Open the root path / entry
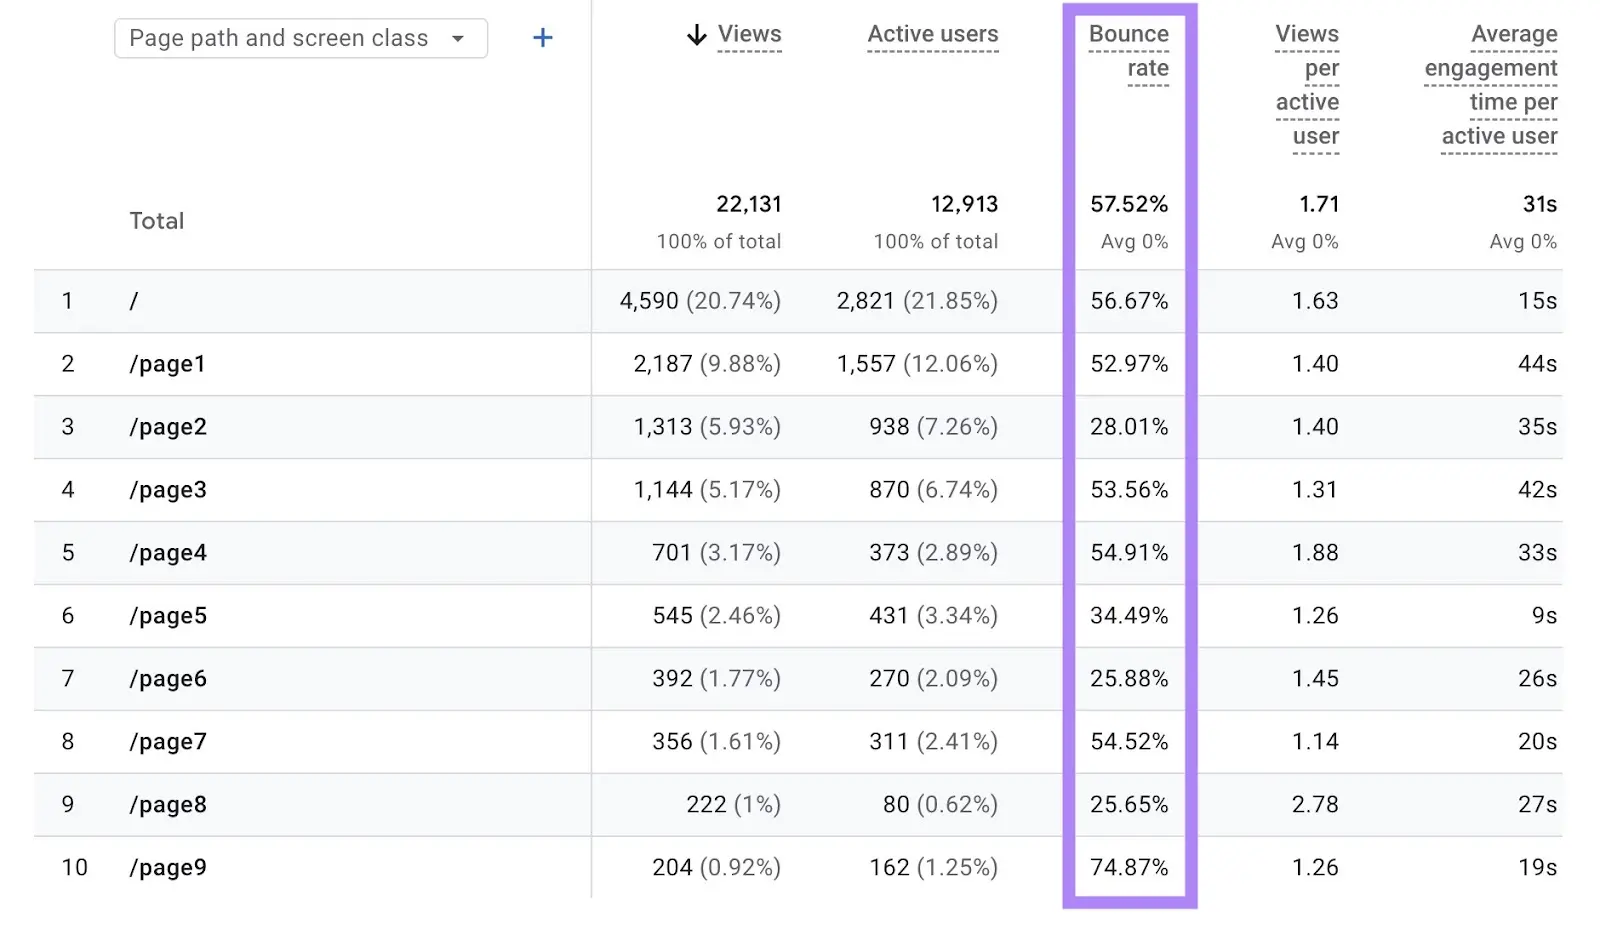Screen dimensions: 1600x929 coord(133,301)
